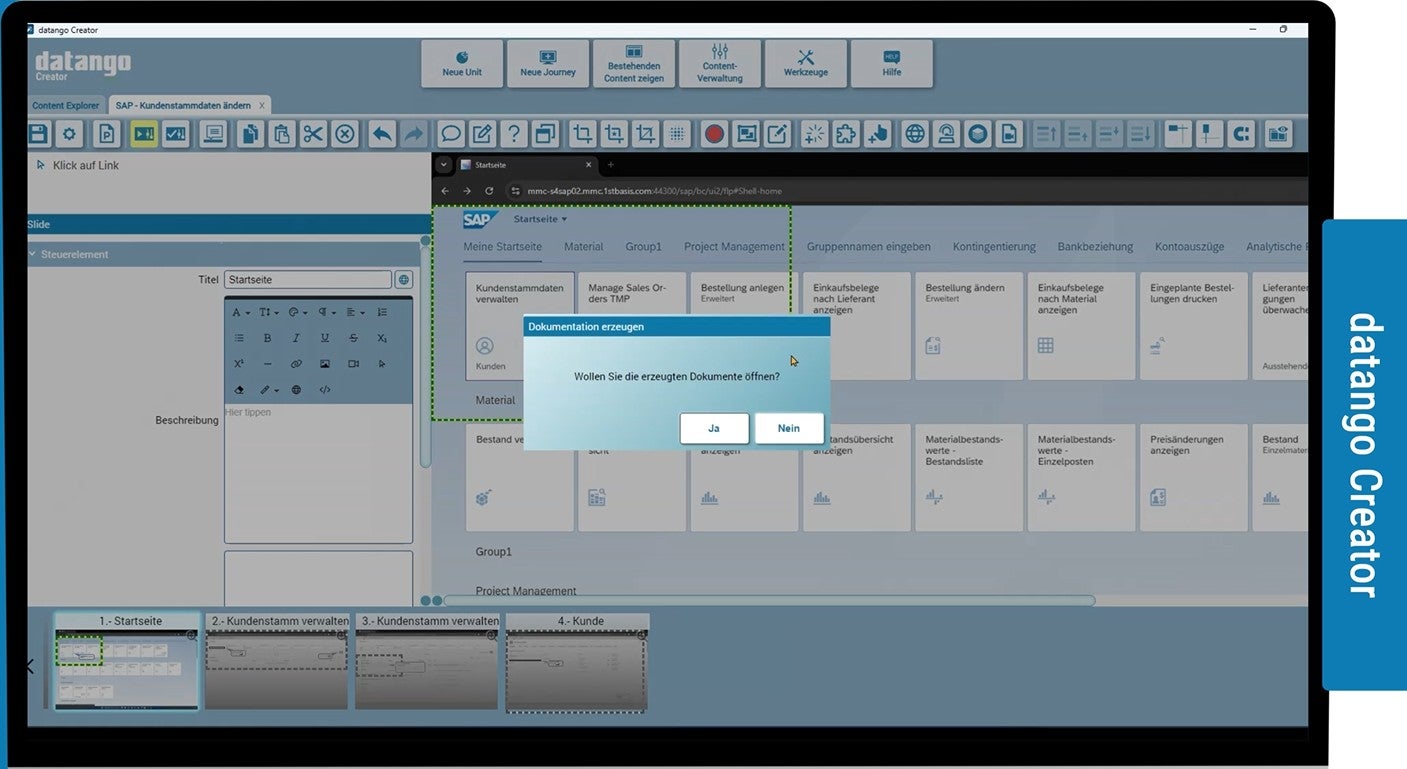The height and width of the screenshot is (769, 1407).
Task: Click the document with video camera icon
Action: coord(1010,134)
